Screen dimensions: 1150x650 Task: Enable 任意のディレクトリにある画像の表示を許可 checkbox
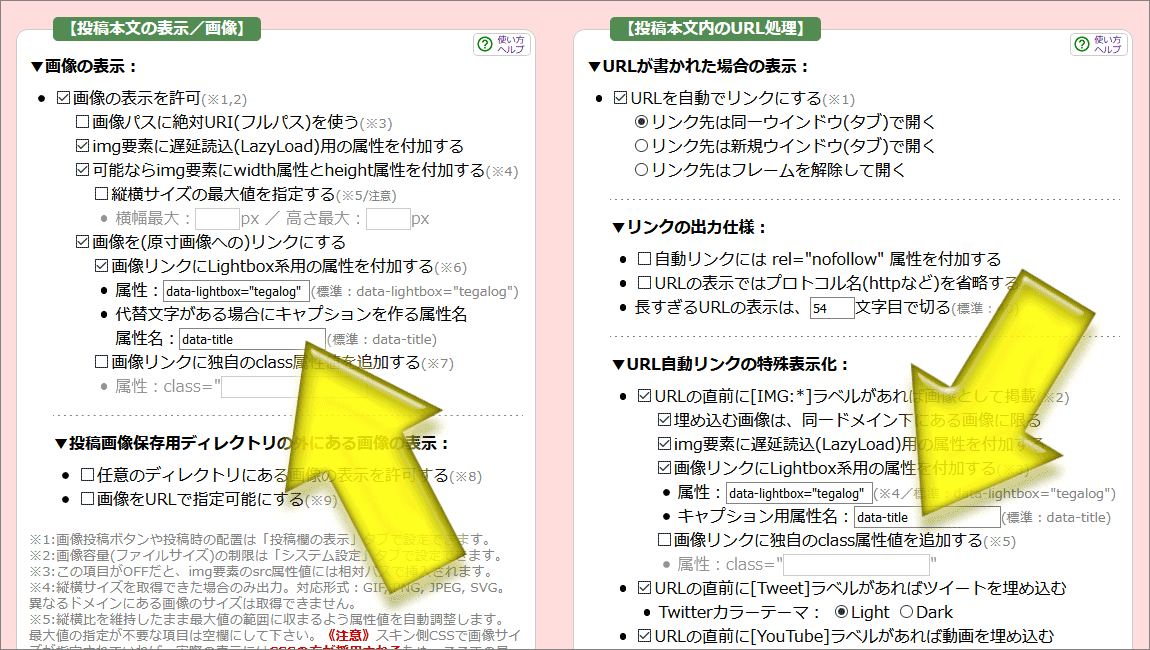pyautogui.click(x=87, y=475)
